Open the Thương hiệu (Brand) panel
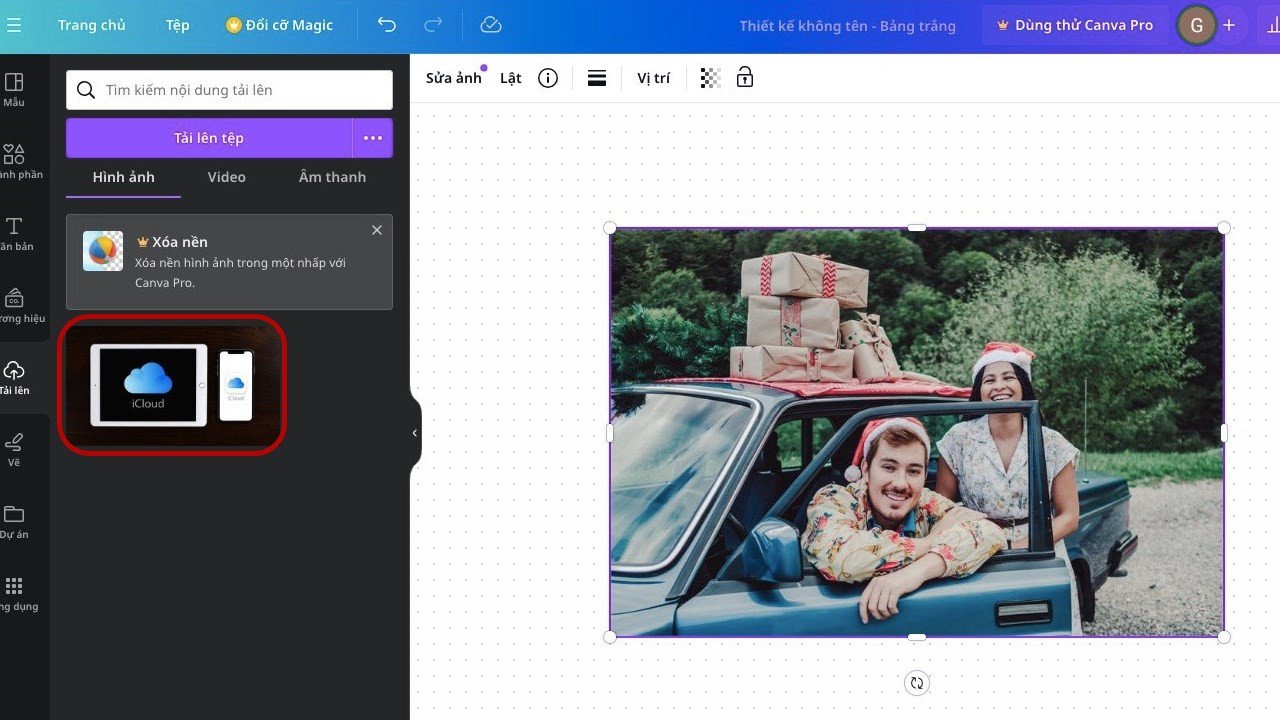This screenshot has height=720, width=1280. [x=15, y=305]
